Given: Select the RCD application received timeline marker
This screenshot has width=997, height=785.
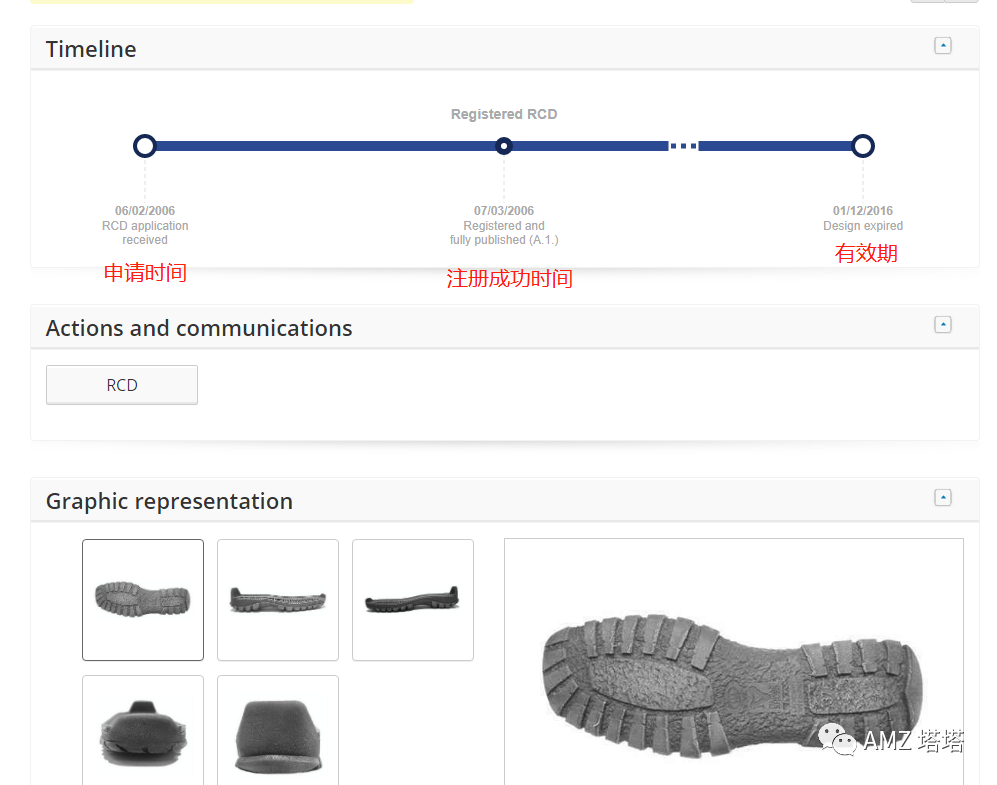Looking at the screenshot, I should pyautogui.click(x=145, y=146).
